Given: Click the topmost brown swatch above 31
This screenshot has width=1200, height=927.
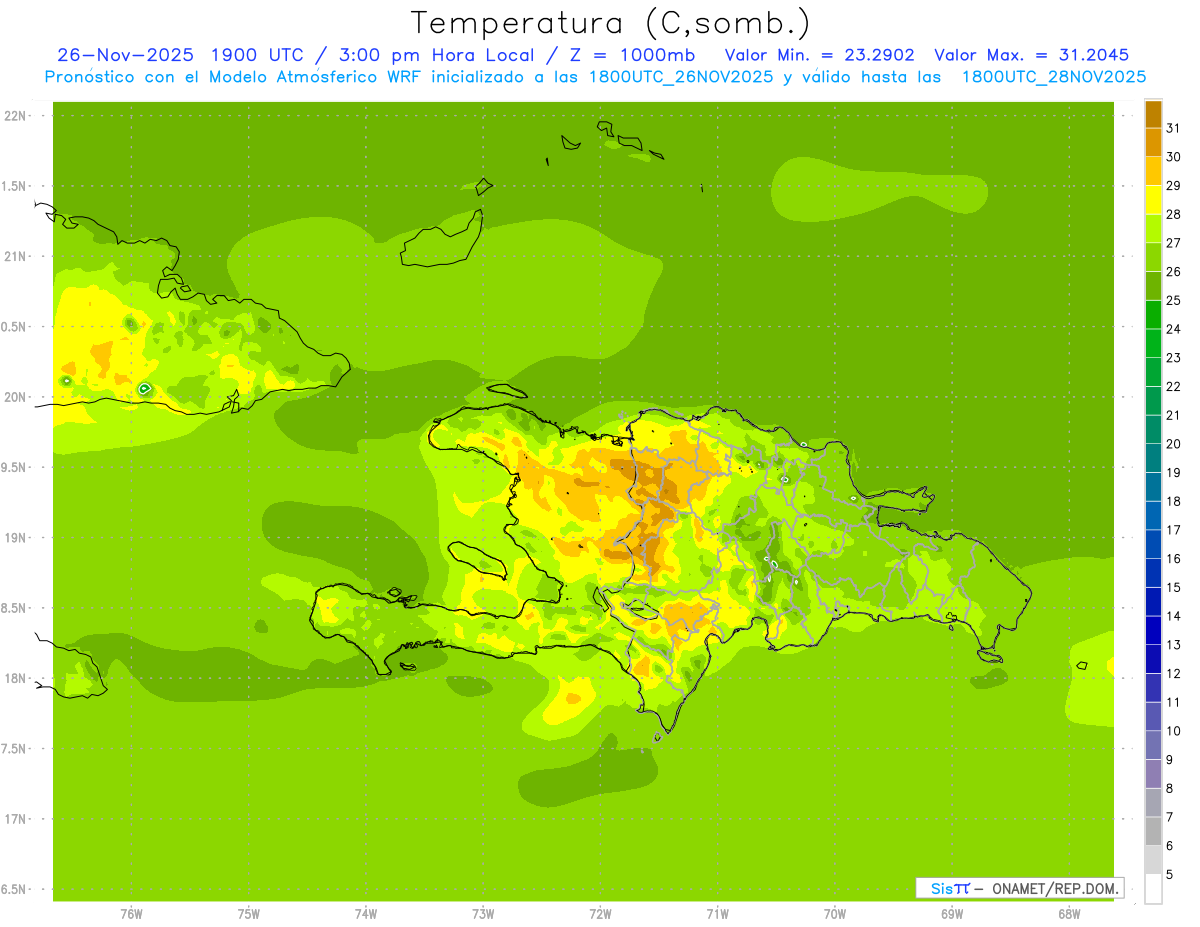Looking at the screenshot, I should [x=1153, y=114].
